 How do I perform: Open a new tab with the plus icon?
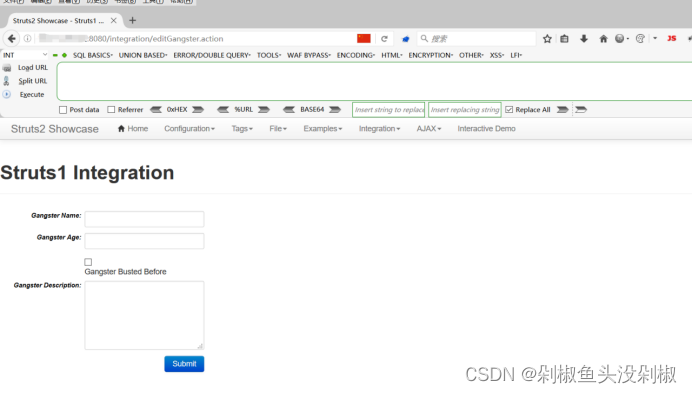click(132, 20)
